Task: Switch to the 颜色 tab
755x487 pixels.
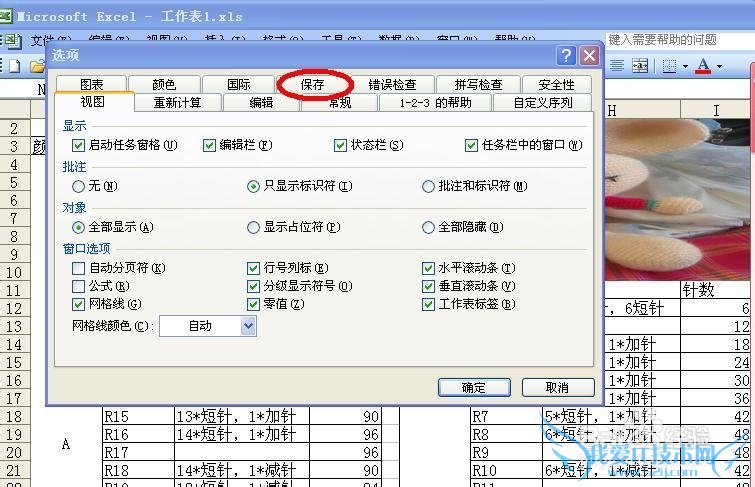Action: 164,84
